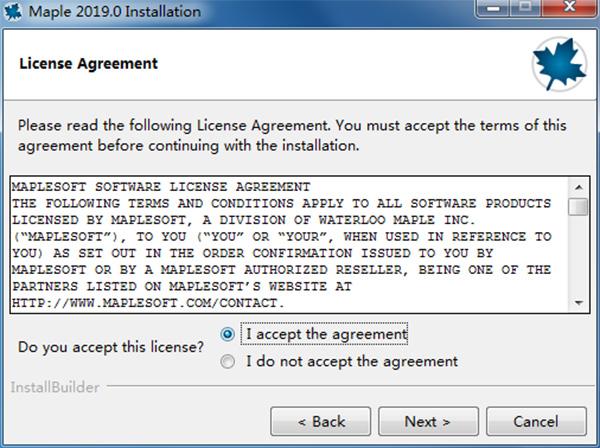Click the license text scrollbar down arrow
The image size is (600, 448).
(579, 303)
